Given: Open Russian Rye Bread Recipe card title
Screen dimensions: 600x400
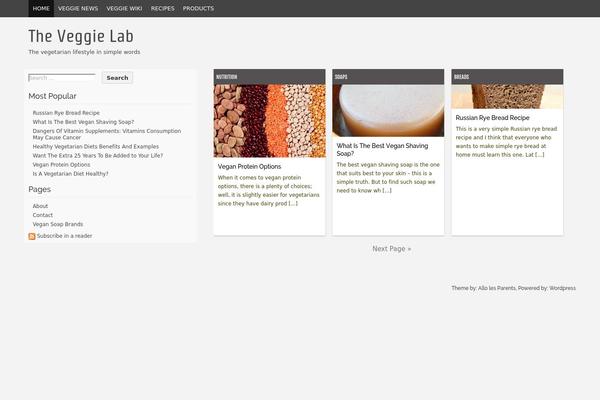Looking at the screenshot, I should point(492,118).
